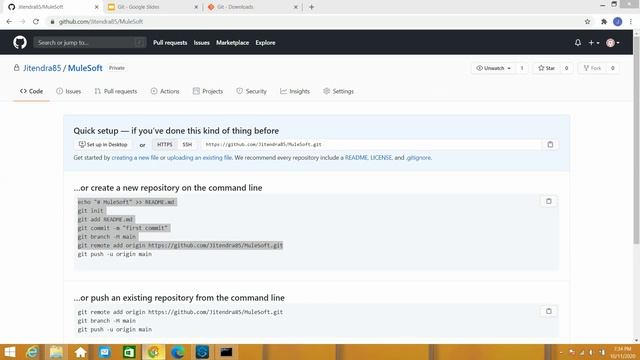Open the .gitignore link
The image size is (640, 360).
[x=418, y=158]
